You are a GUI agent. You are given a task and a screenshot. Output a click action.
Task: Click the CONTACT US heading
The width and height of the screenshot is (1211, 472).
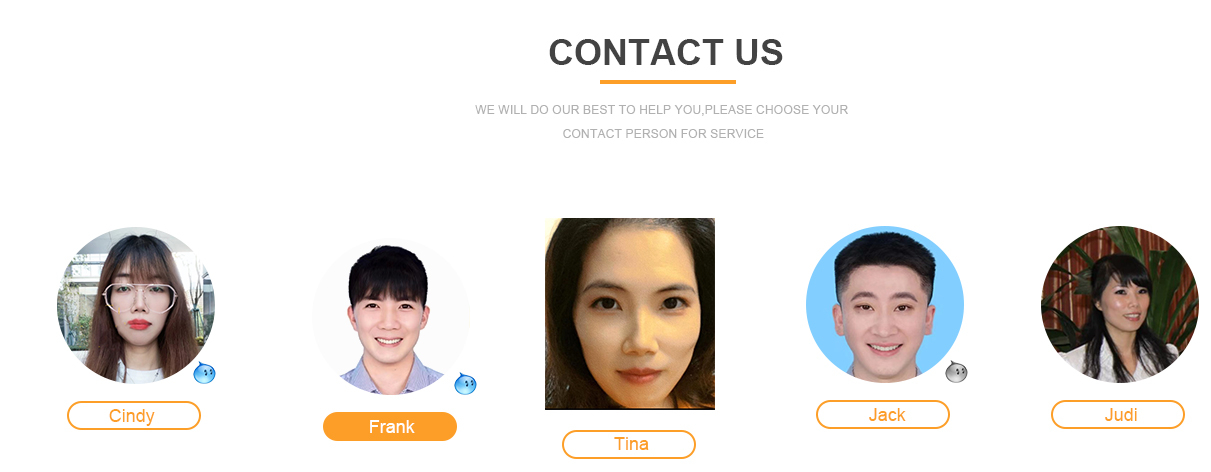(666, 53)
